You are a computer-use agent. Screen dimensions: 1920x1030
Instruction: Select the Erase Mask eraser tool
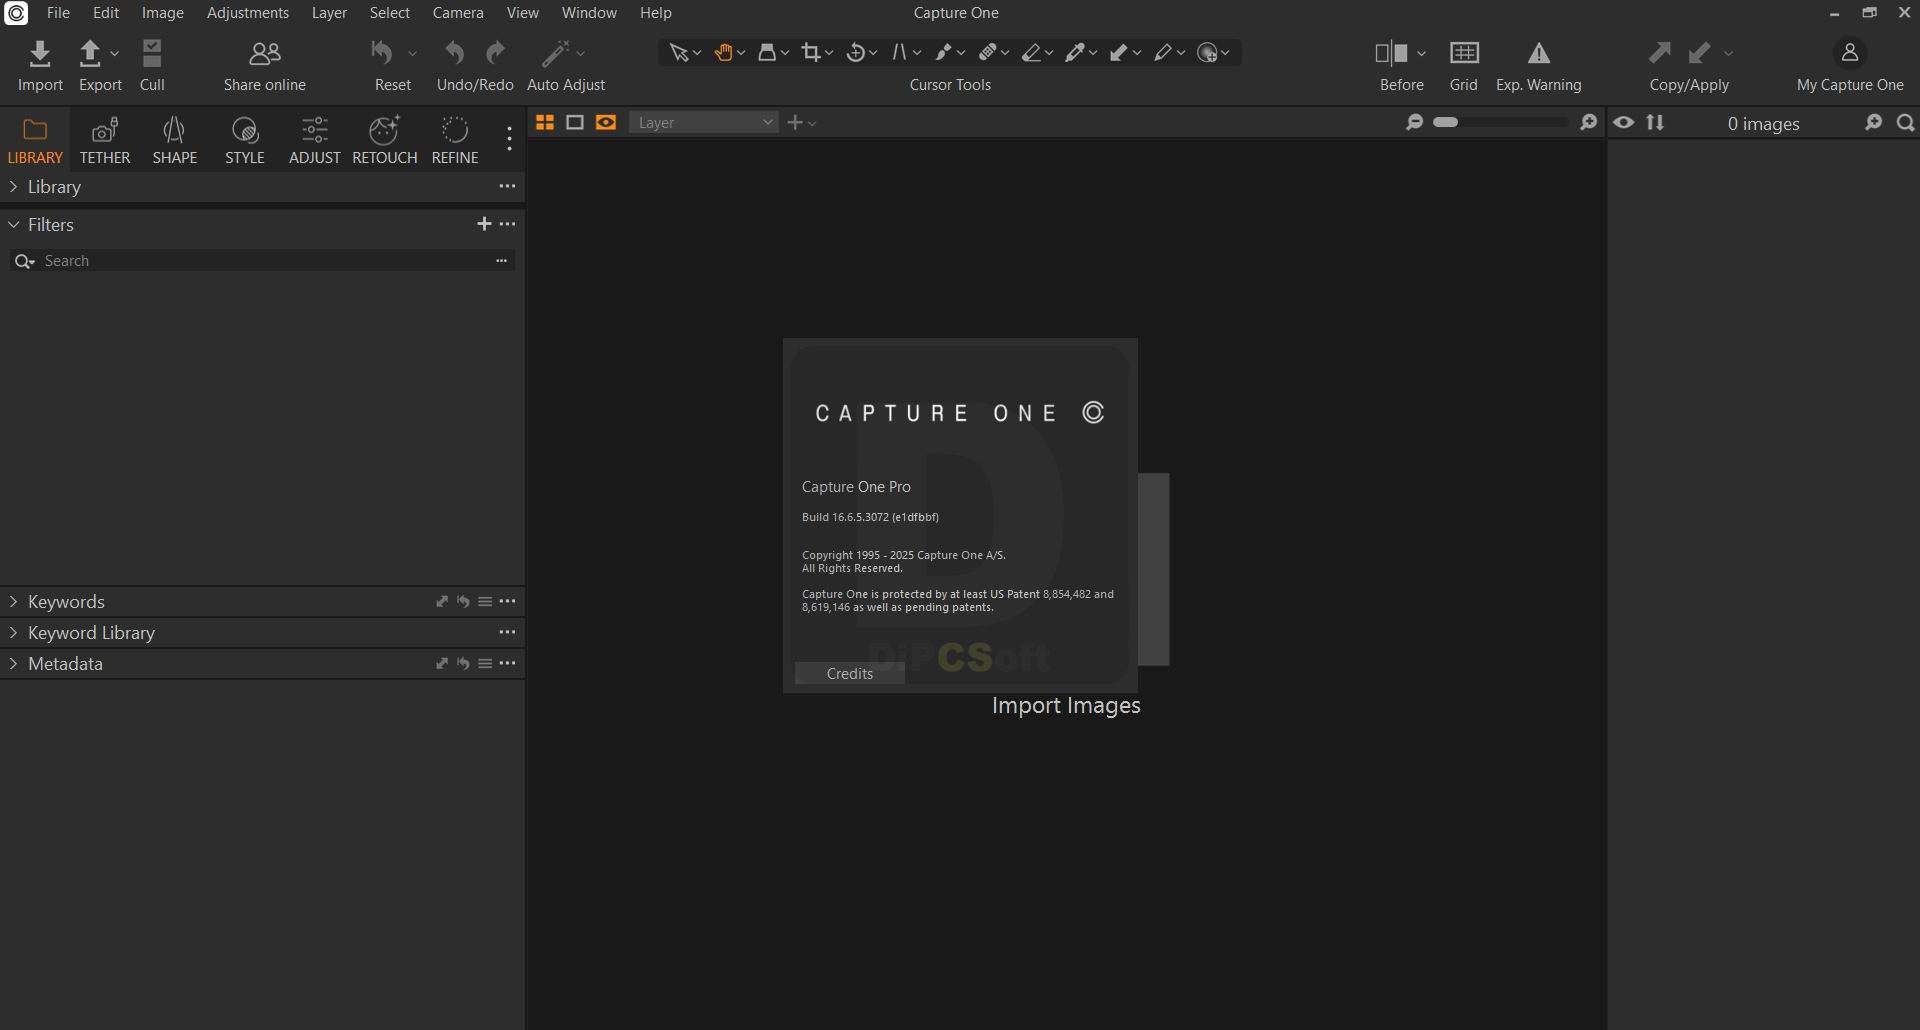pyautogui.click(x=1031, y=53)
